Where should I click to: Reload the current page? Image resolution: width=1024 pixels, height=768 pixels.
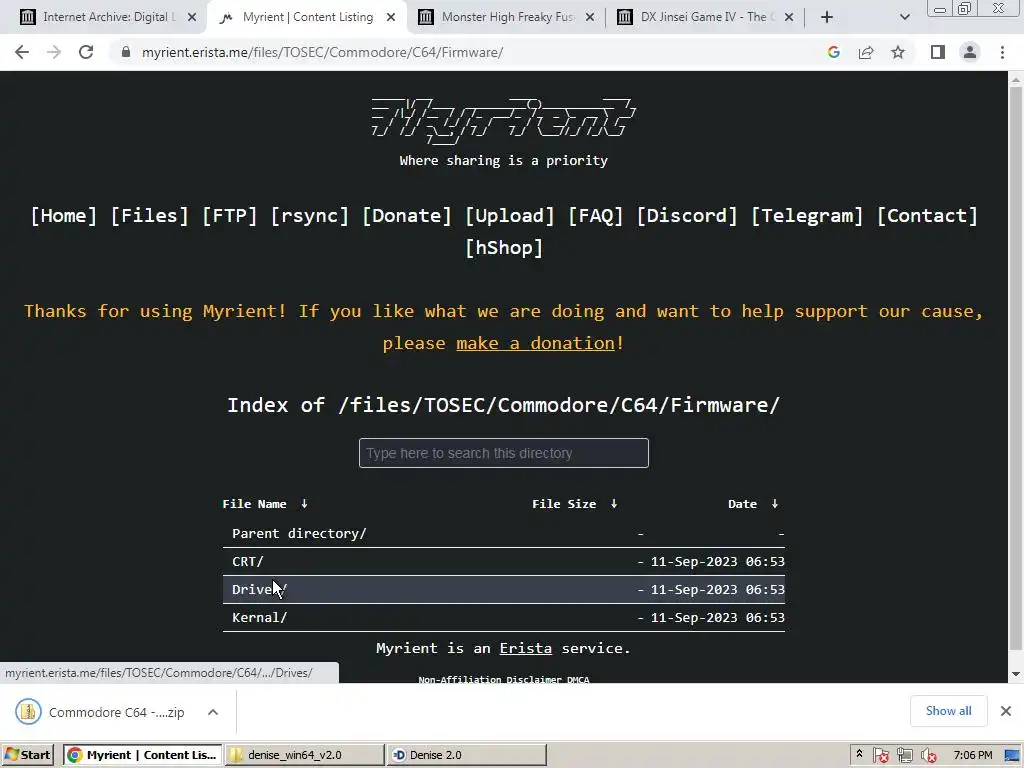pos(86,52)
